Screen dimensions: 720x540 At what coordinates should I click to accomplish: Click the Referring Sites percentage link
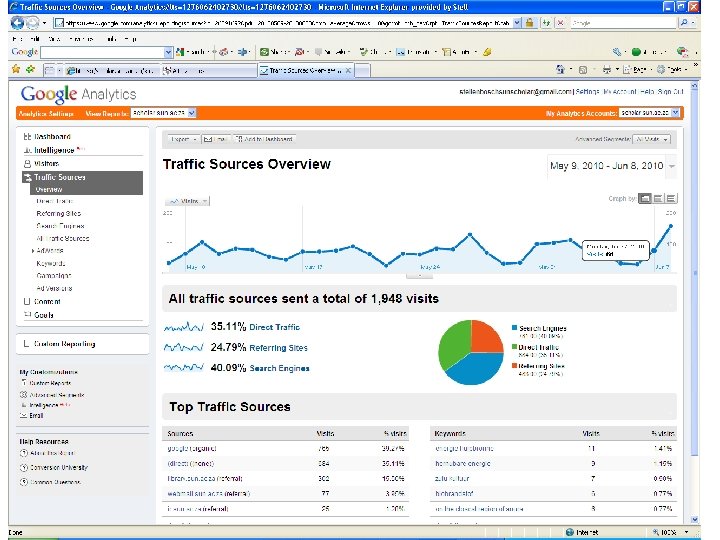pyautogui.click(x=278, y=348)
